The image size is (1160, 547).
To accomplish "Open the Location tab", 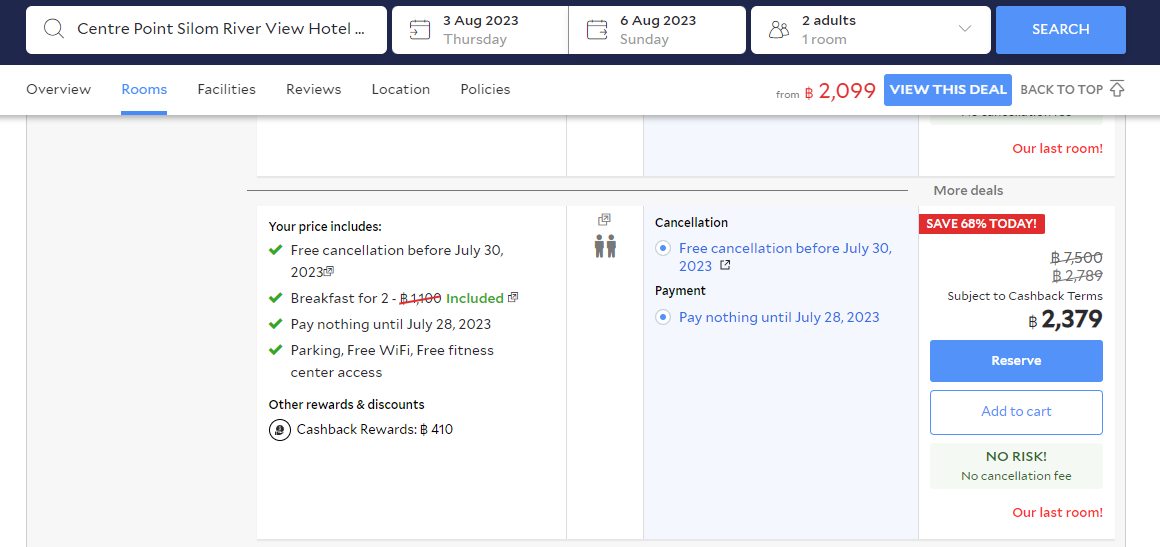I will click(x=401, y=90).
